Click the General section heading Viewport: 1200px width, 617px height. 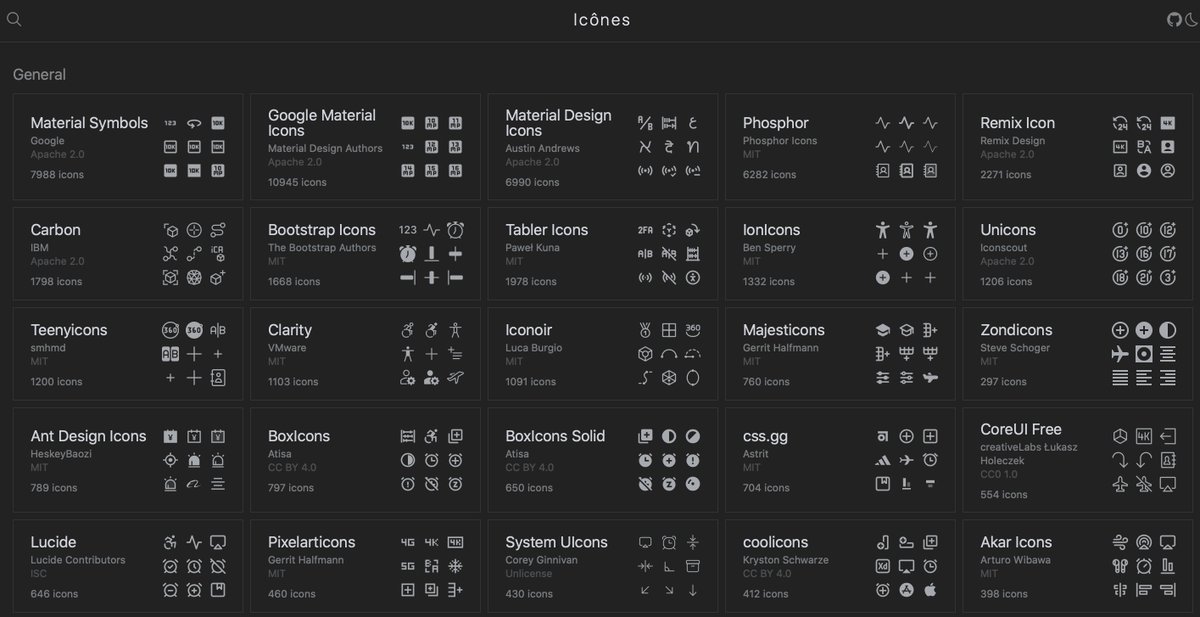click(39, 74)
